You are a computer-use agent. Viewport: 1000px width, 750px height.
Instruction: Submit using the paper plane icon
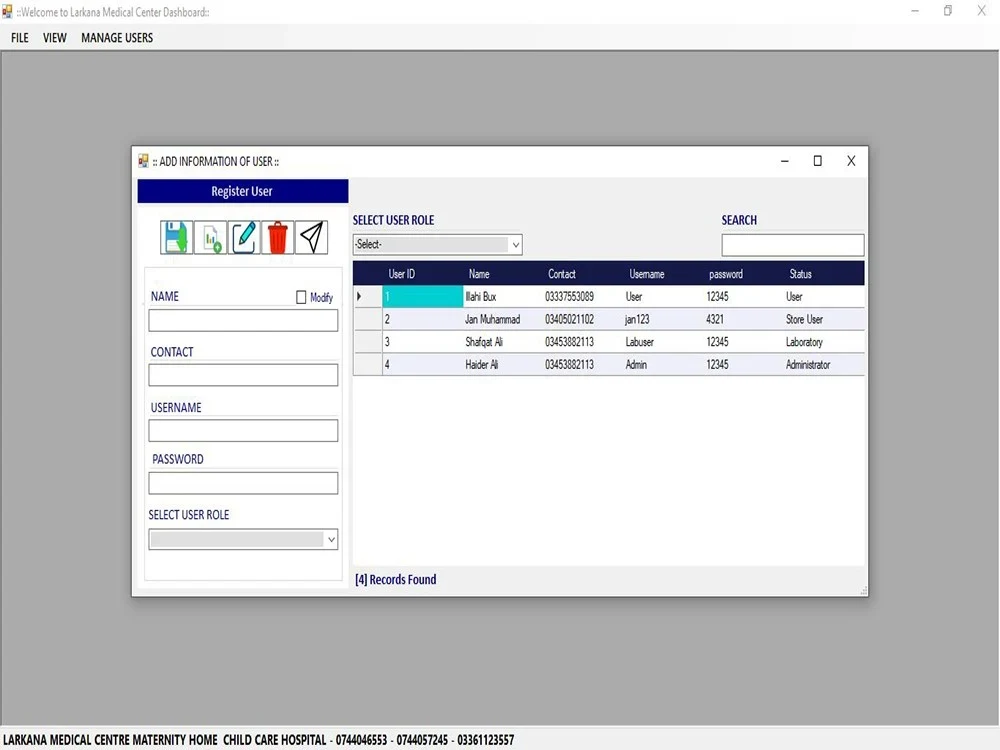pyautogui.click(x=311, y=237)
